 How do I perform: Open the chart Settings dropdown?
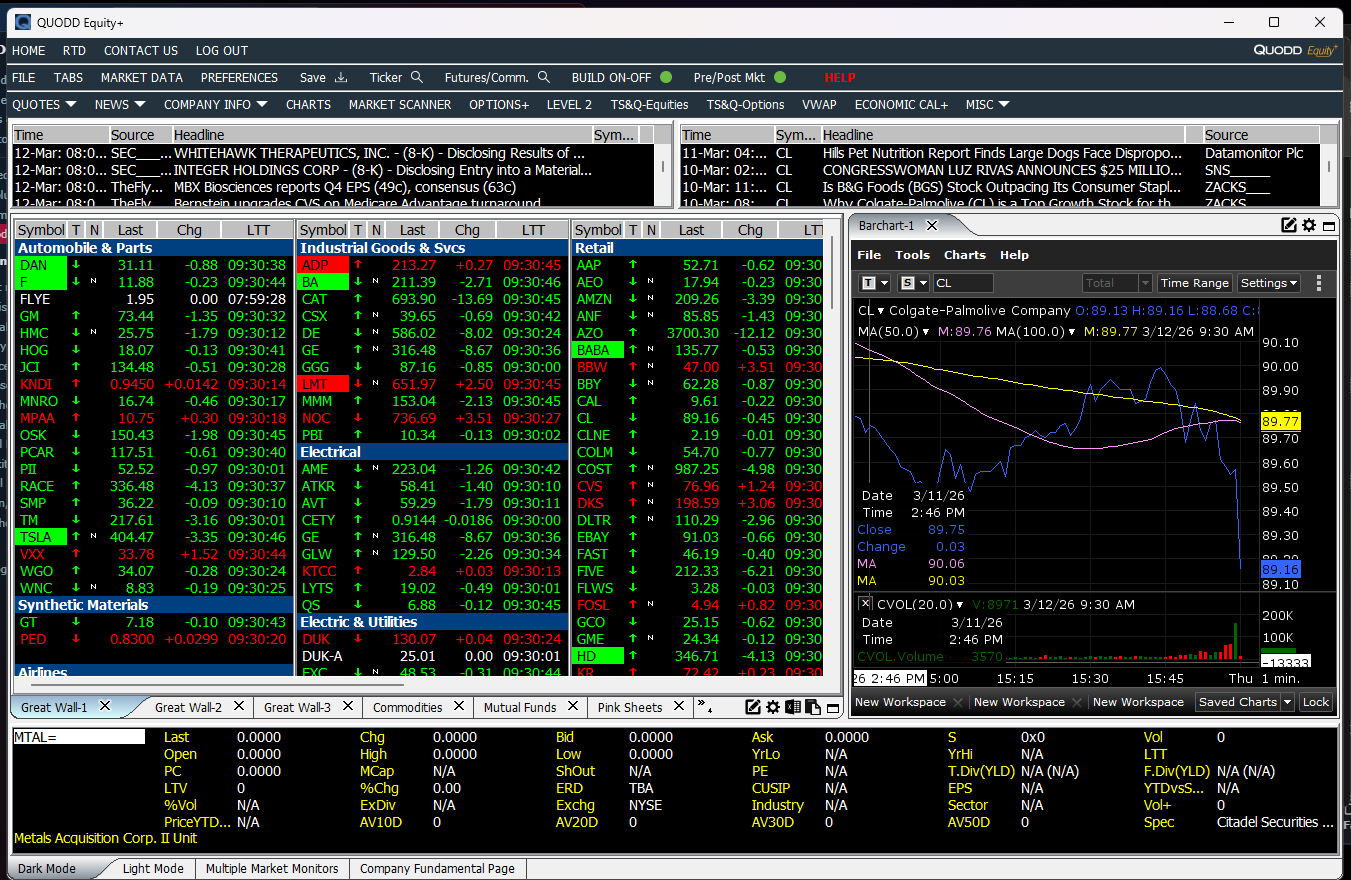(1268, 283)
